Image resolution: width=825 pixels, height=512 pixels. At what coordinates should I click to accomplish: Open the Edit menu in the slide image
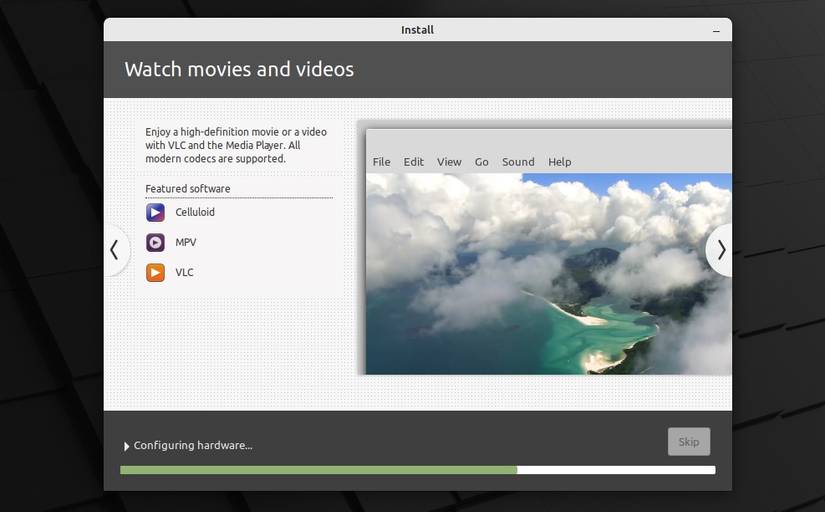[x=414, y=162]
